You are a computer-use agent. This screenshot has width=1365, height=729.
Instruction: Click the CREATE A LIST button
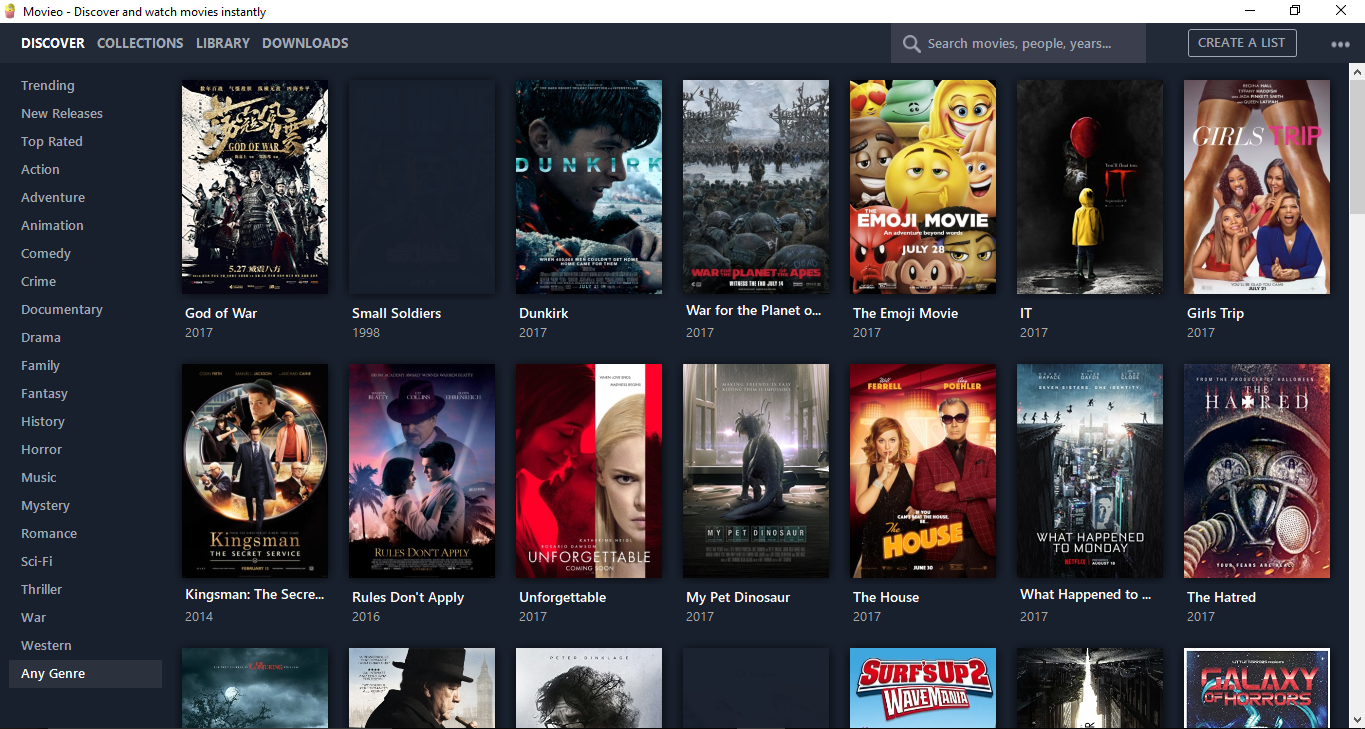pyautogui.click(x=1242, y=43)
